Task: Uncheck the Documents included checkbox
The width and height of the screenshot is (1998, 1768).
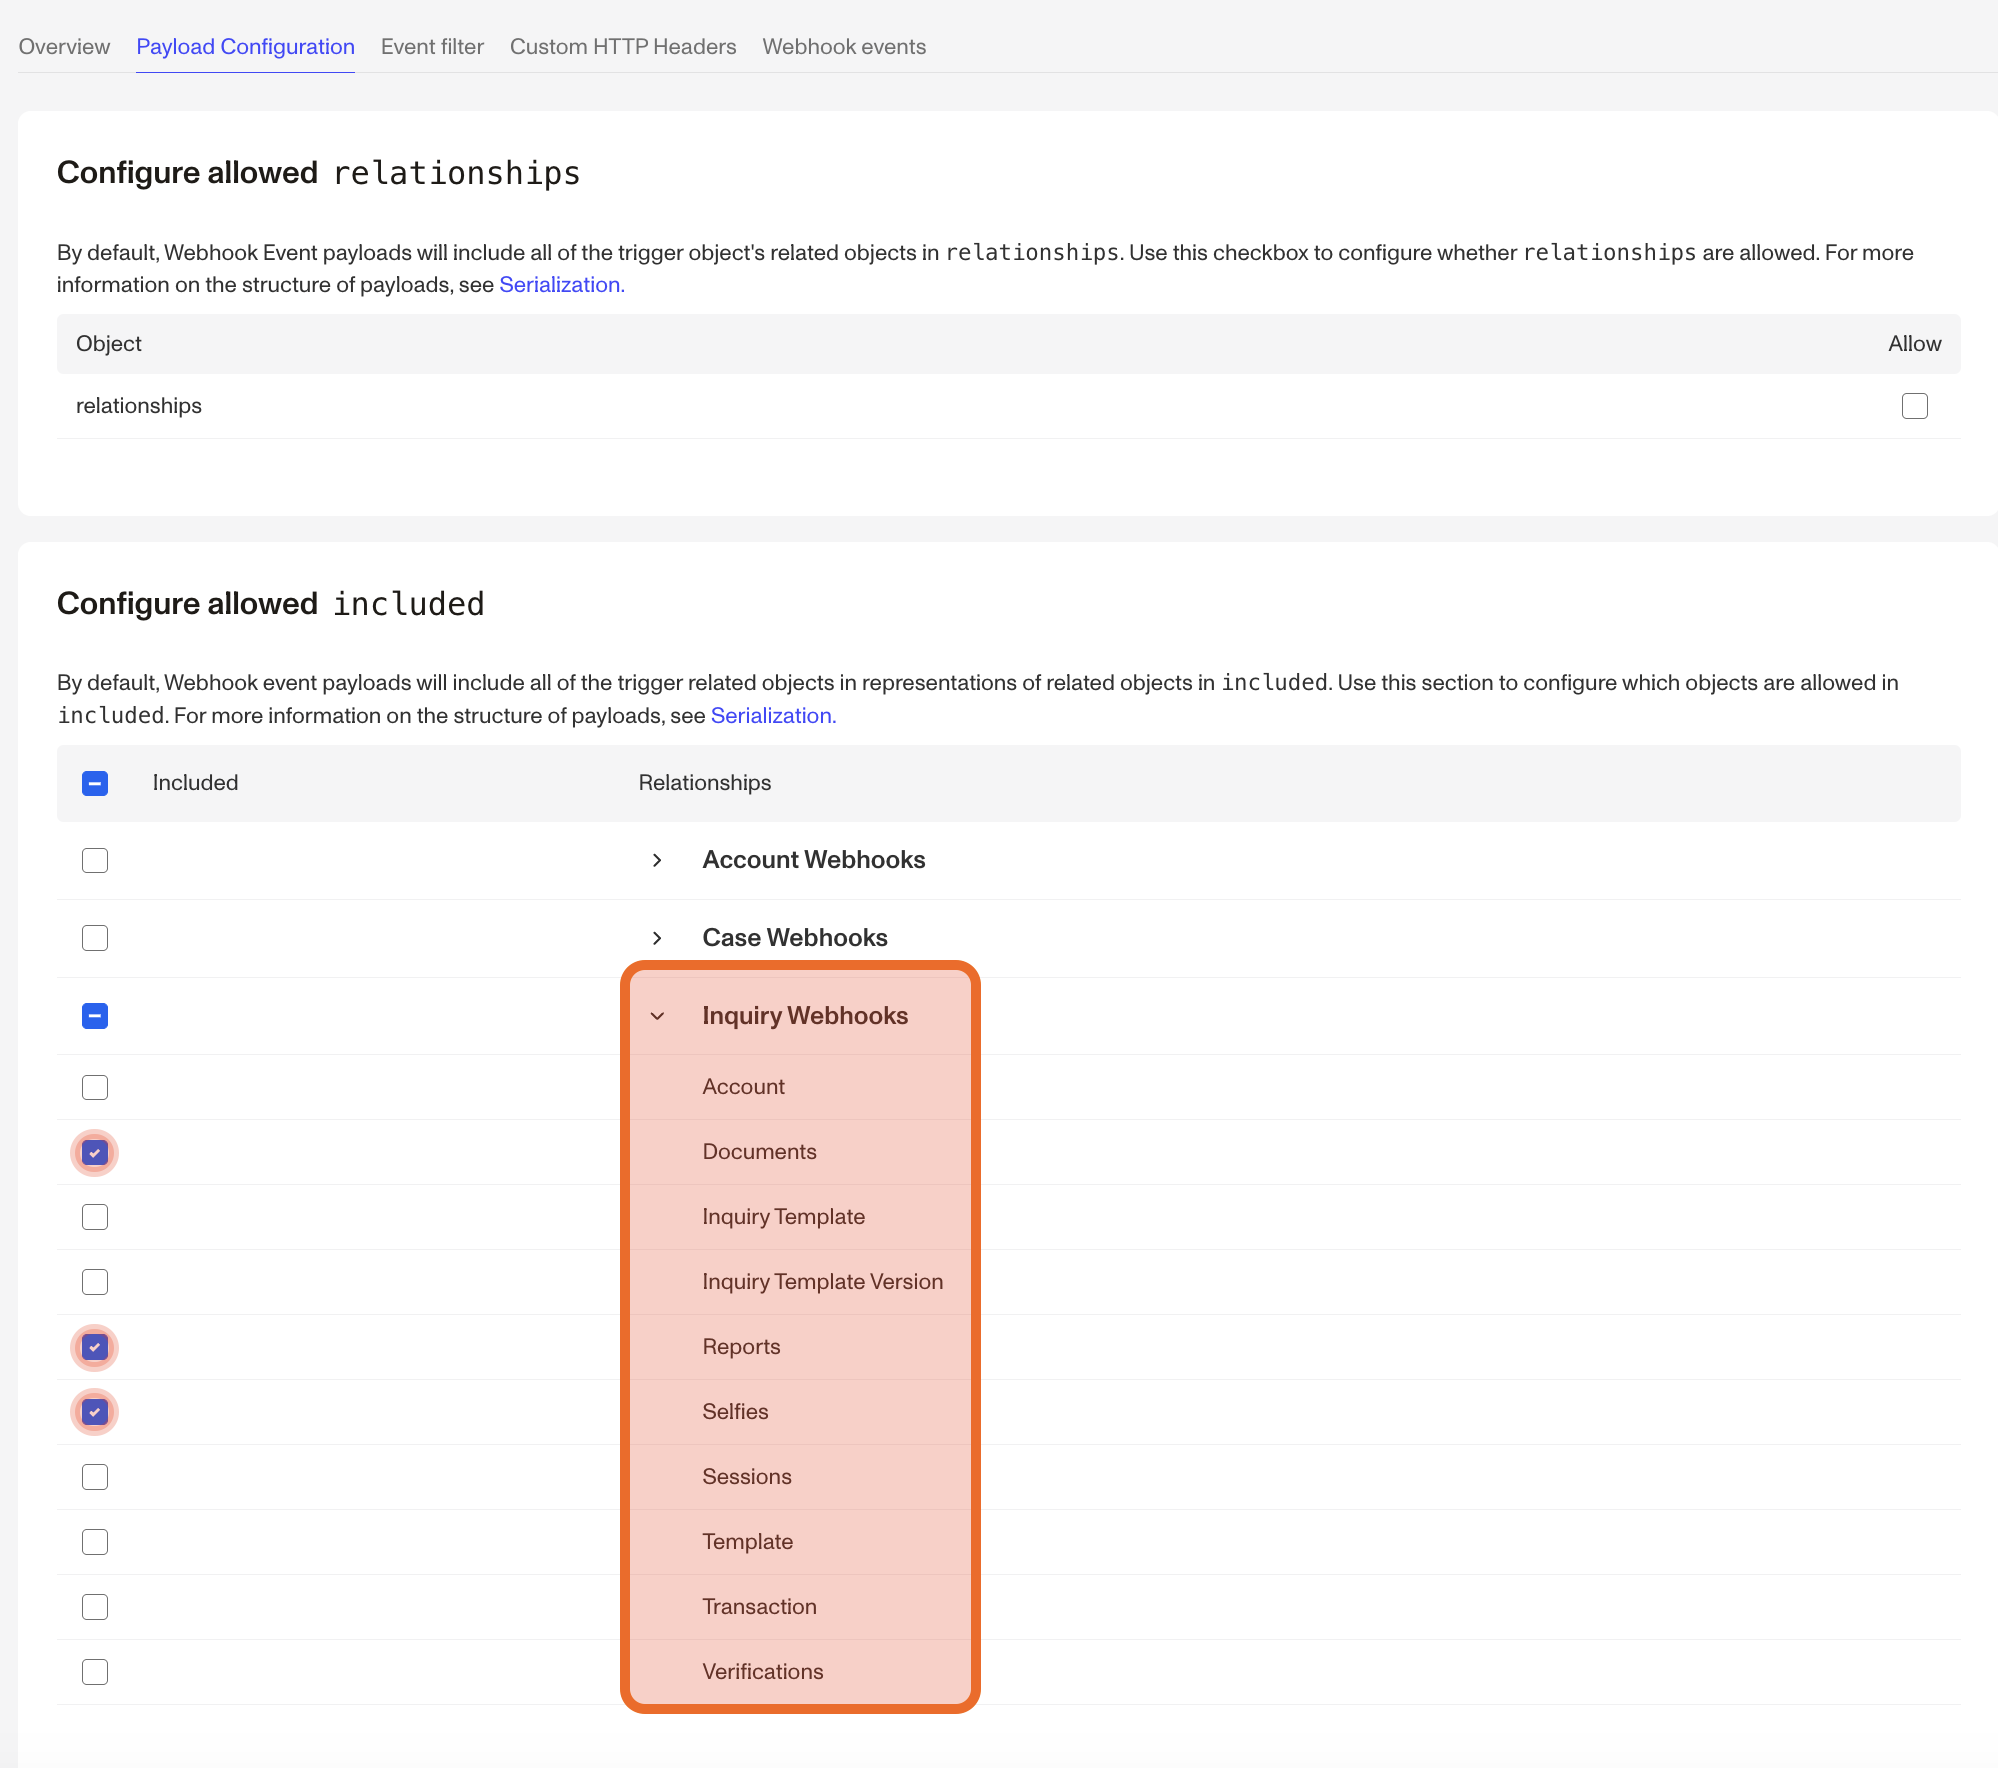Action: (94, 1152)
